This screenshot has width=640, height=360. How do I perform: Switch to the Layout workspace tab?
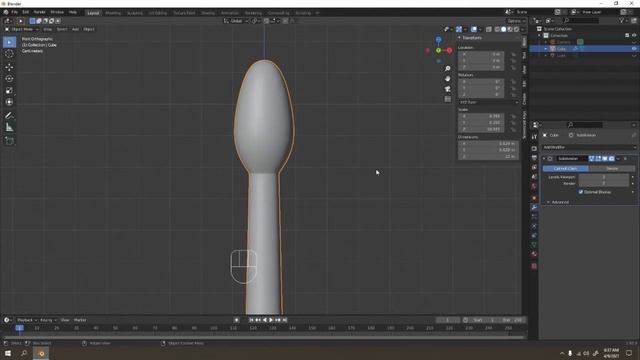(93, 13)
